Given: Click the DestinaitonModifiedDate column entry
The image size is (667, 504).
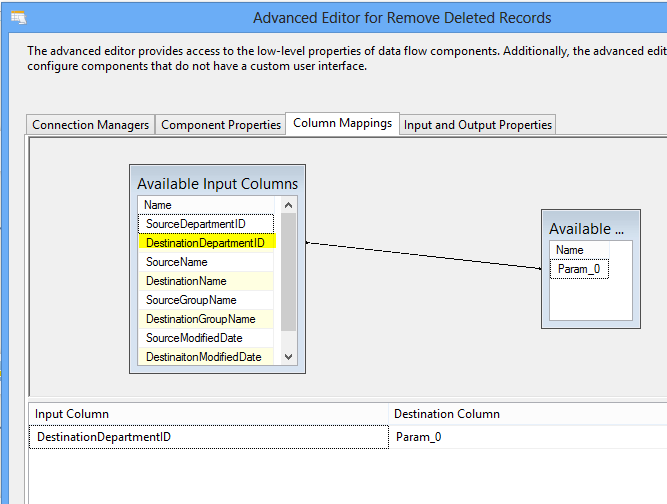Looking at the screenshot, I should click(203, 357).
